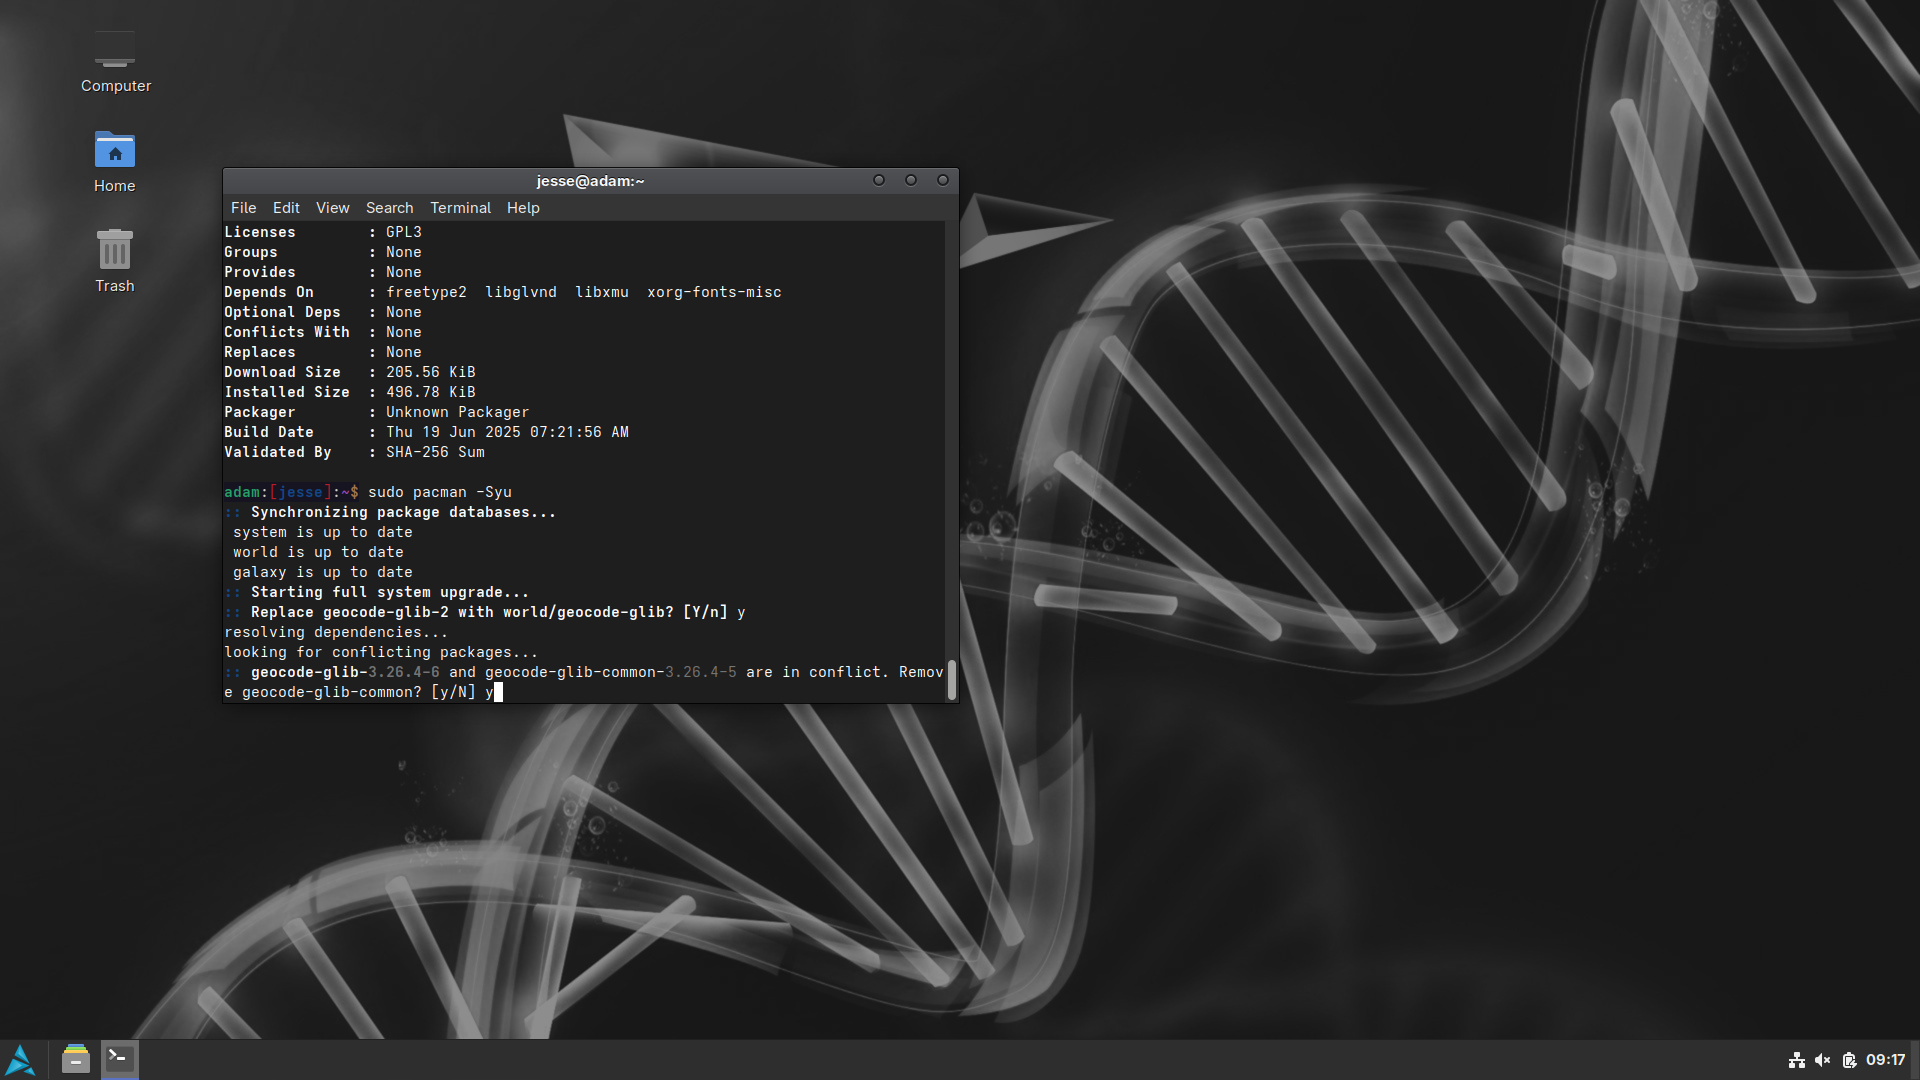Click the '[y/N]' prompt text

click(x=453, y=692)
